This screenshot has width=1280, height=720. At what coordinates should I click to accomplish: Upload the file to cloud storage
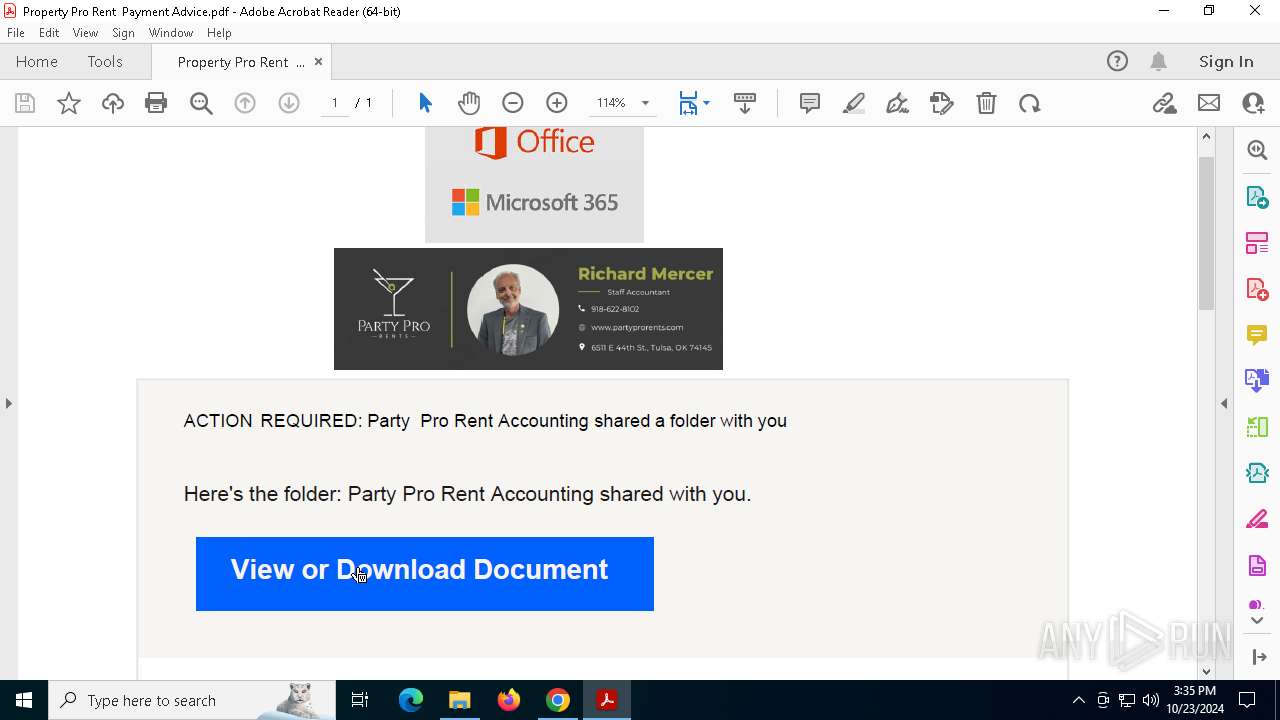coord(113,103)
